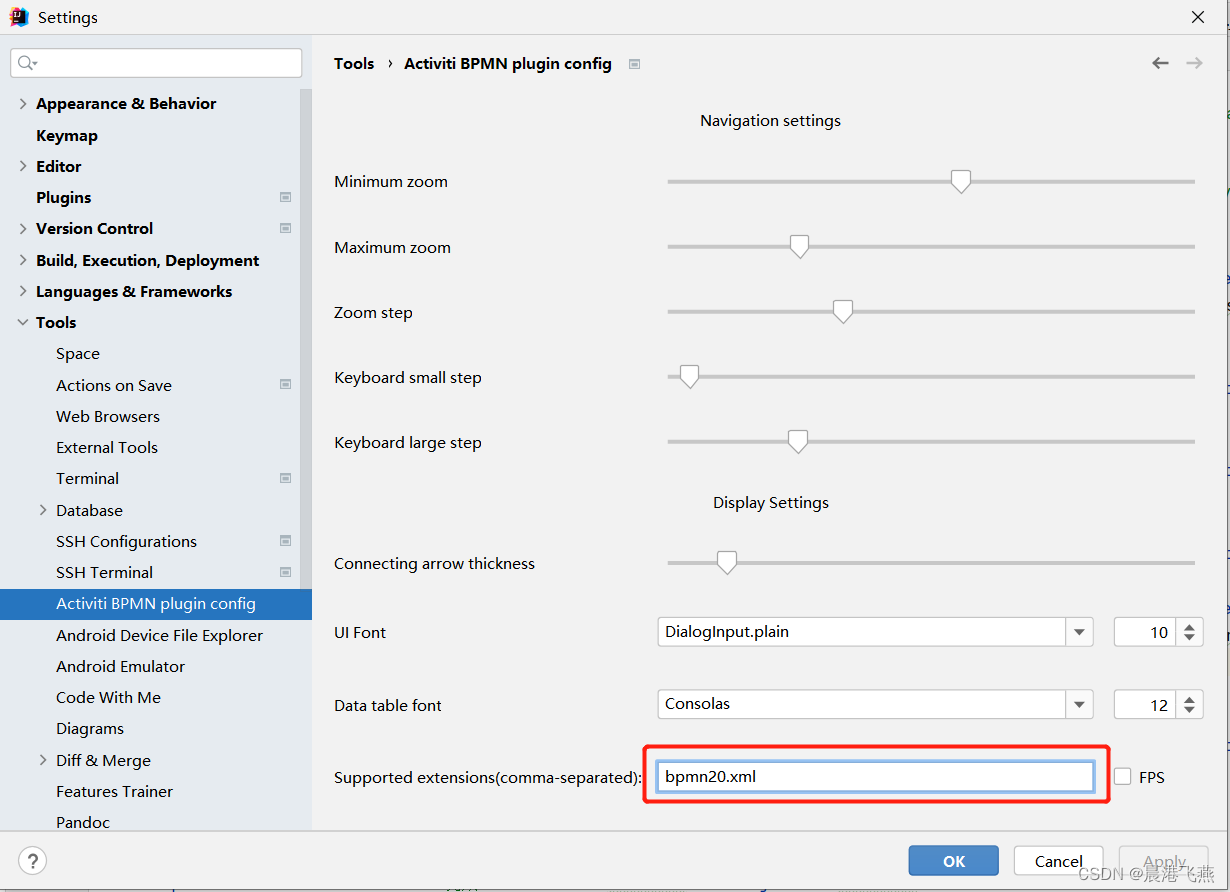This screenshot has height=892, width=1230.
Task: Open the Space settings page
Action: [x=78, y=354]
